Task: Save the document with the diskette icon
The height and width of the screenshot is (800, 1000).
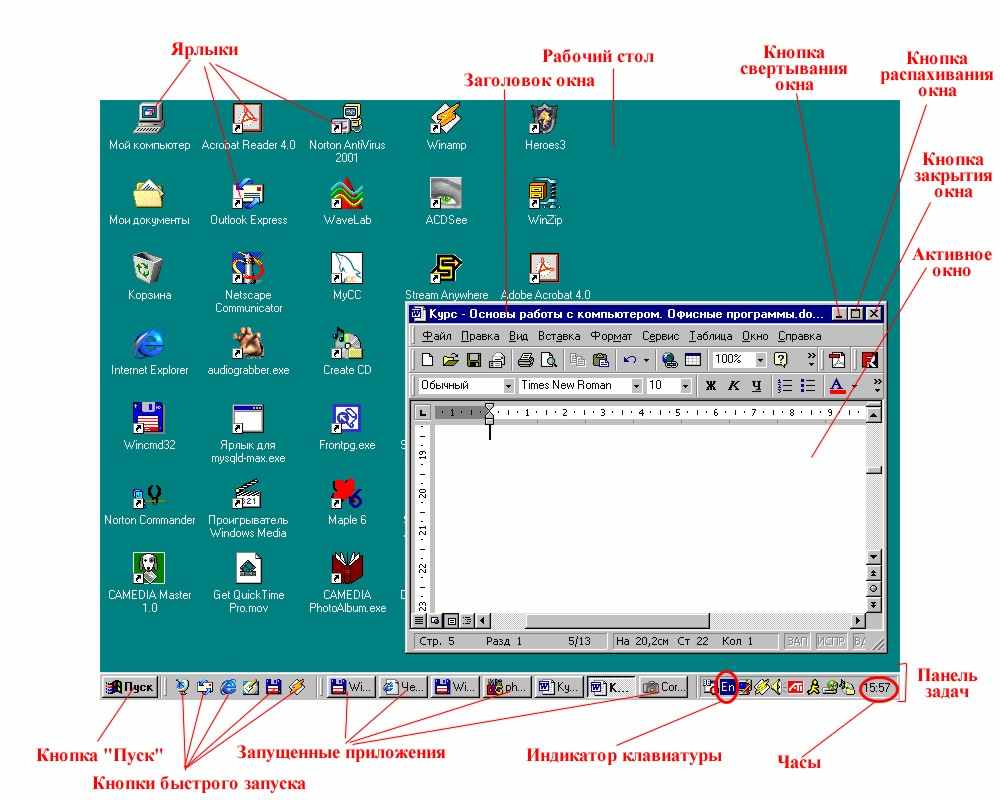Action: pos(474,360)
